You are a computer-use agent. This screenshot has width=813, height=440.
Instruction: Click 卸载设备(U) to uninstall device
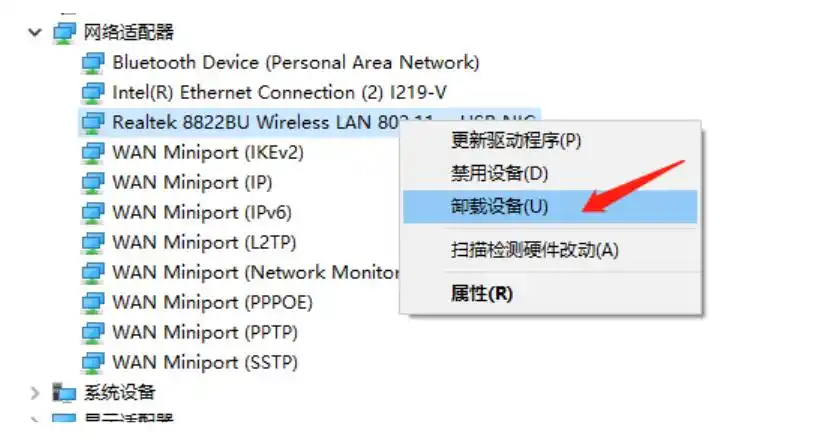(500, 207)
